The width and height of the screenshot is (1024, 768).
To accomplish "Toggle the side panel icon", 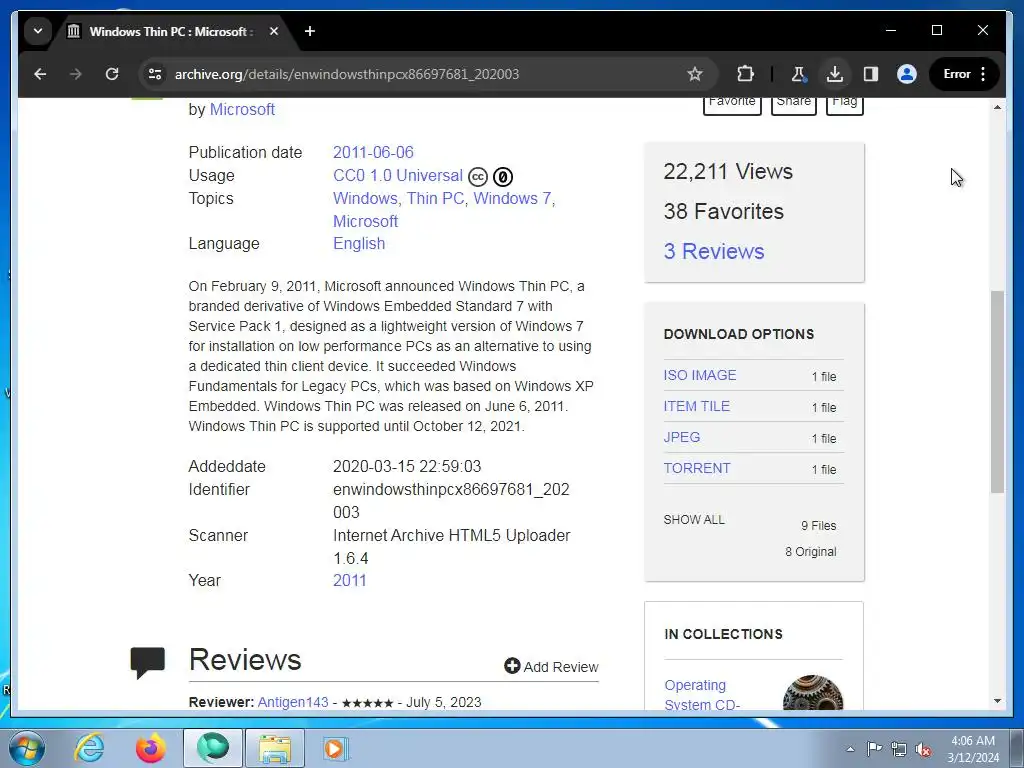I will tap(871, 74).
